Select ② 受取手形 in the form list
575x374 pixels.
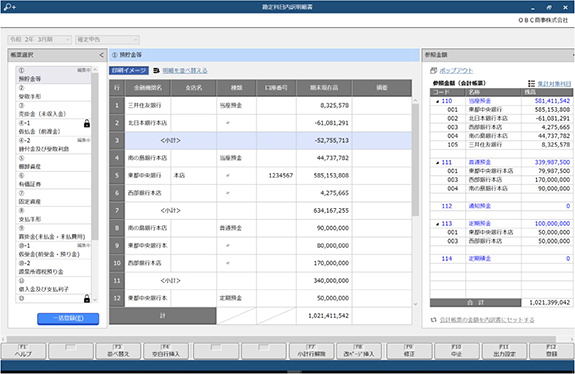pyautogui.click(x=53, y=92)
